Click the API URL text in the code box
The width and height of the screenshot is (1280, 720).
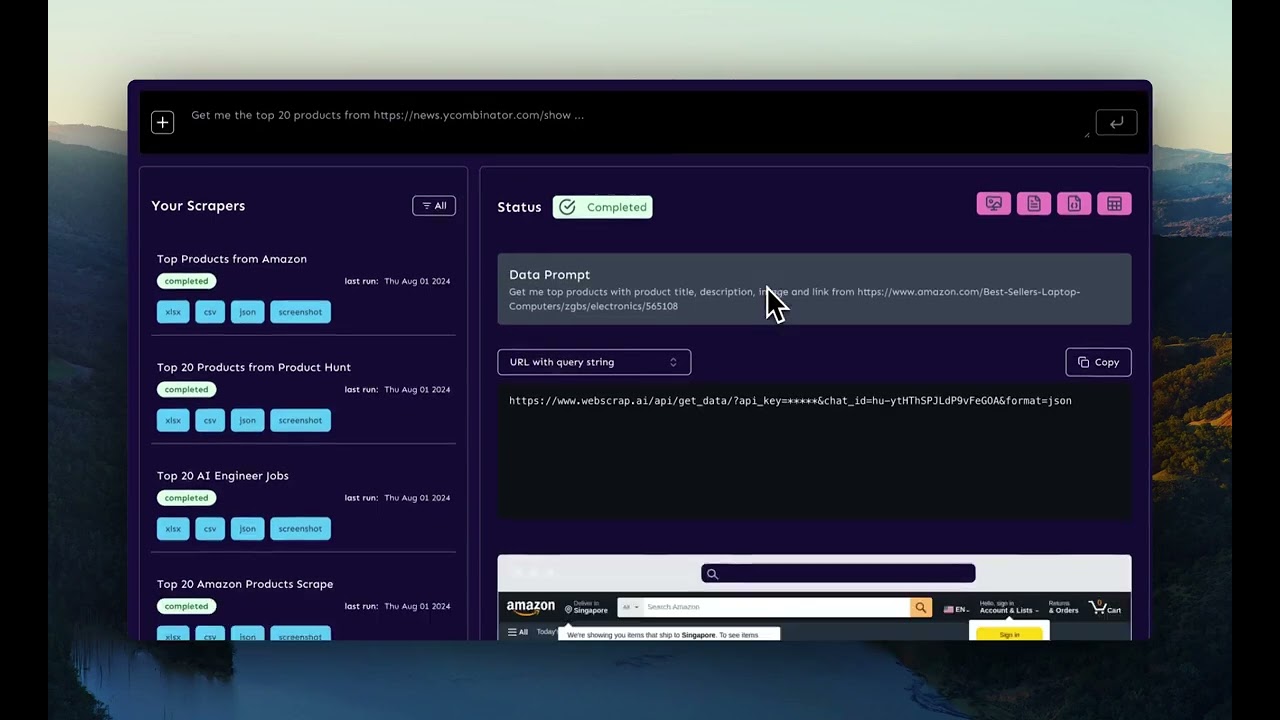[x=790, y=401]
